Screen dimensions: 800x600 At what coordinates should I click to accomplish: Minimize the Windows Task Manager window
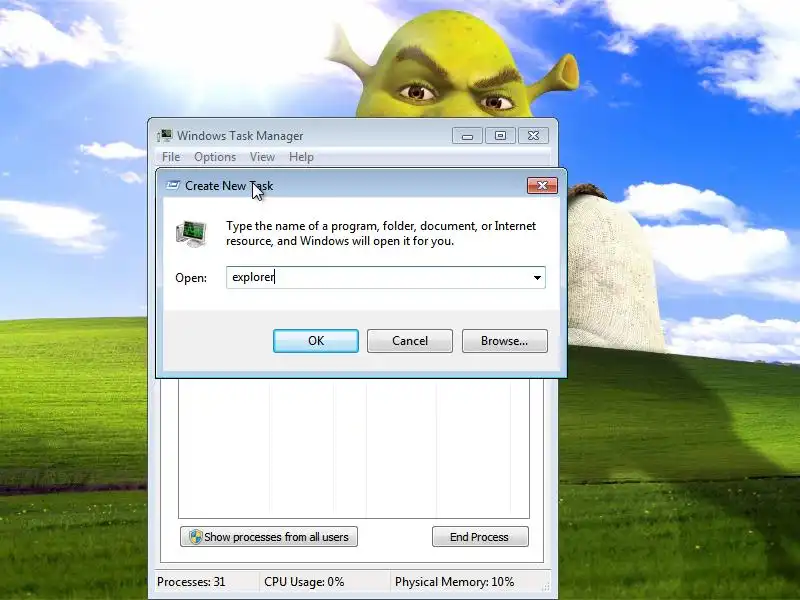point(467,136)
